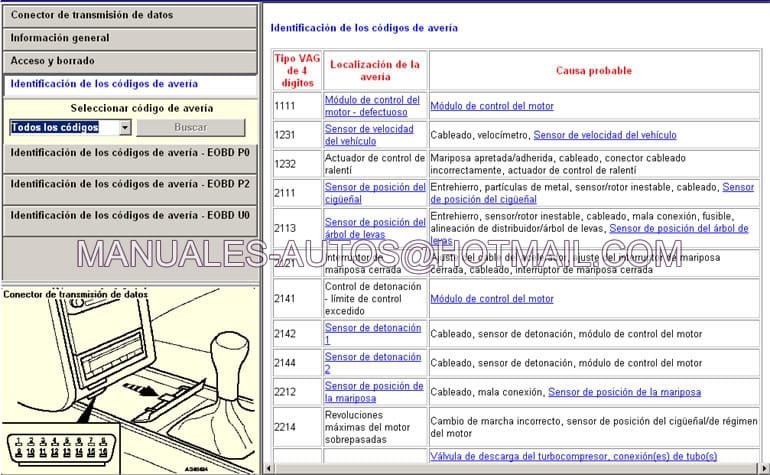Open 'Válvula de descarga del turbocompresor' link

click(574, 456)
